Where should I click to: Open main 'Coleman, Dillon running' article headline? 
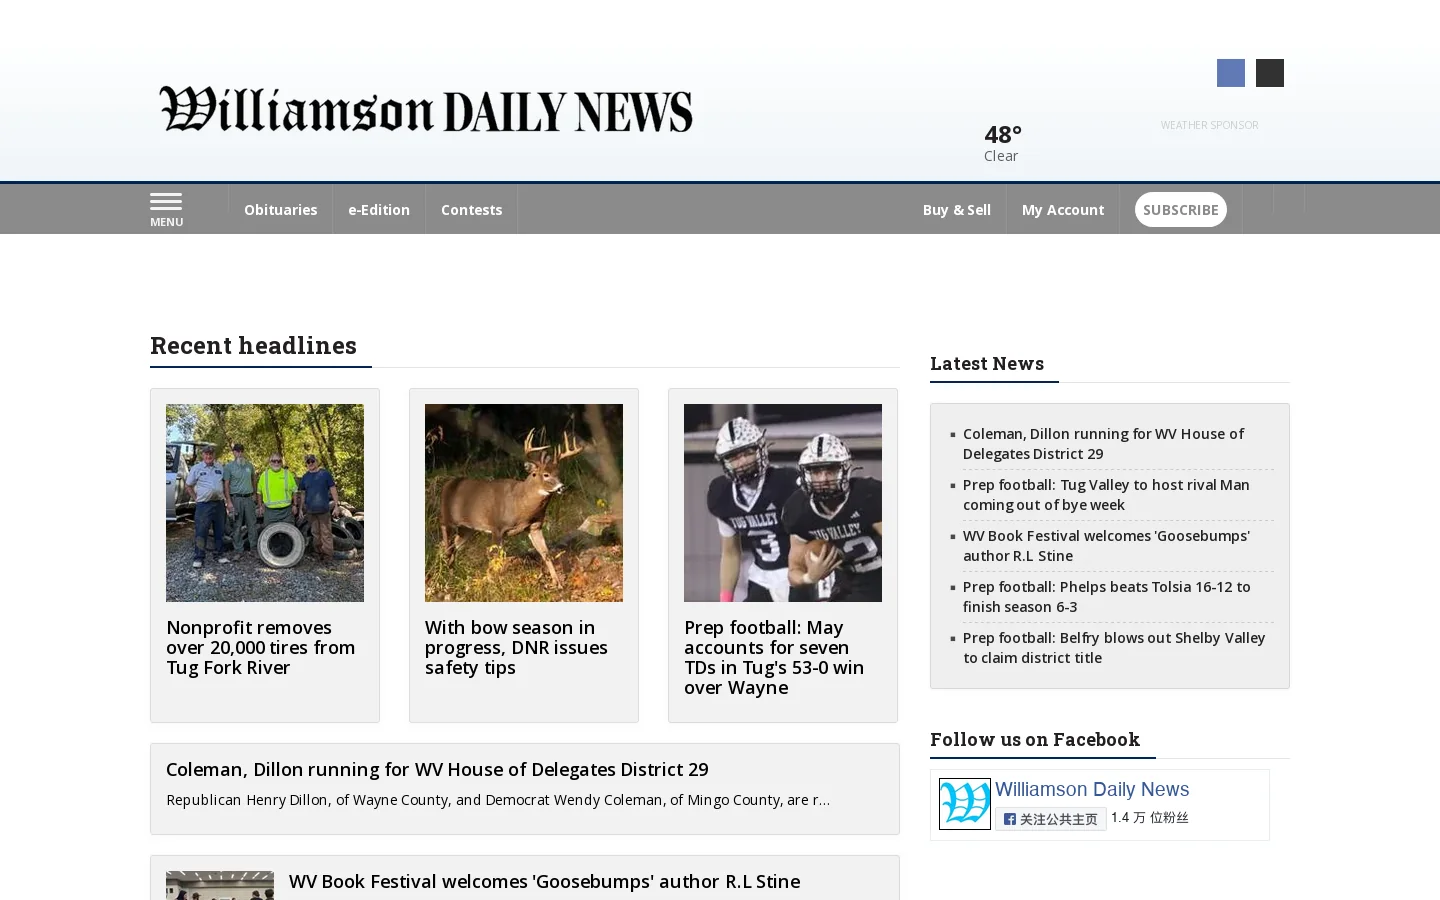(437, 769)
